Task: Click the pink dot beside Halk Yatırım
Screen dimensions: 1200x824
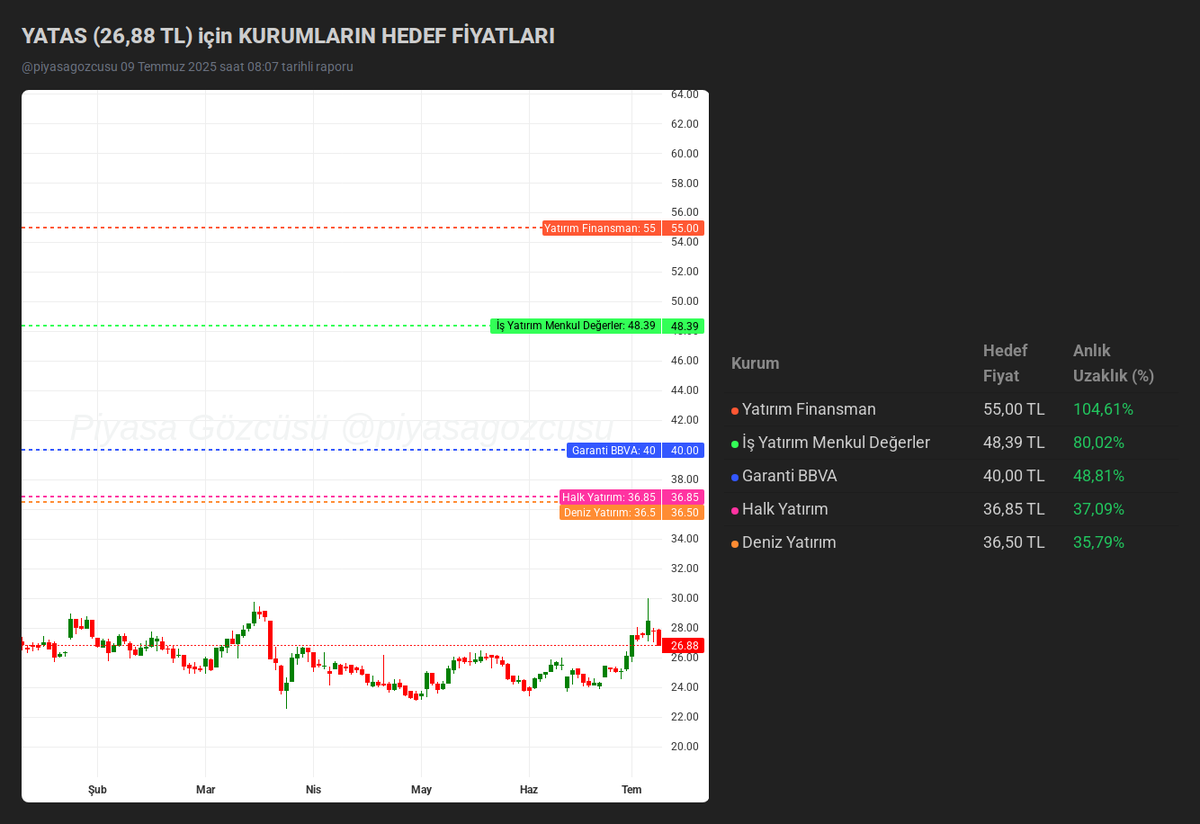Action: point(735,510)
